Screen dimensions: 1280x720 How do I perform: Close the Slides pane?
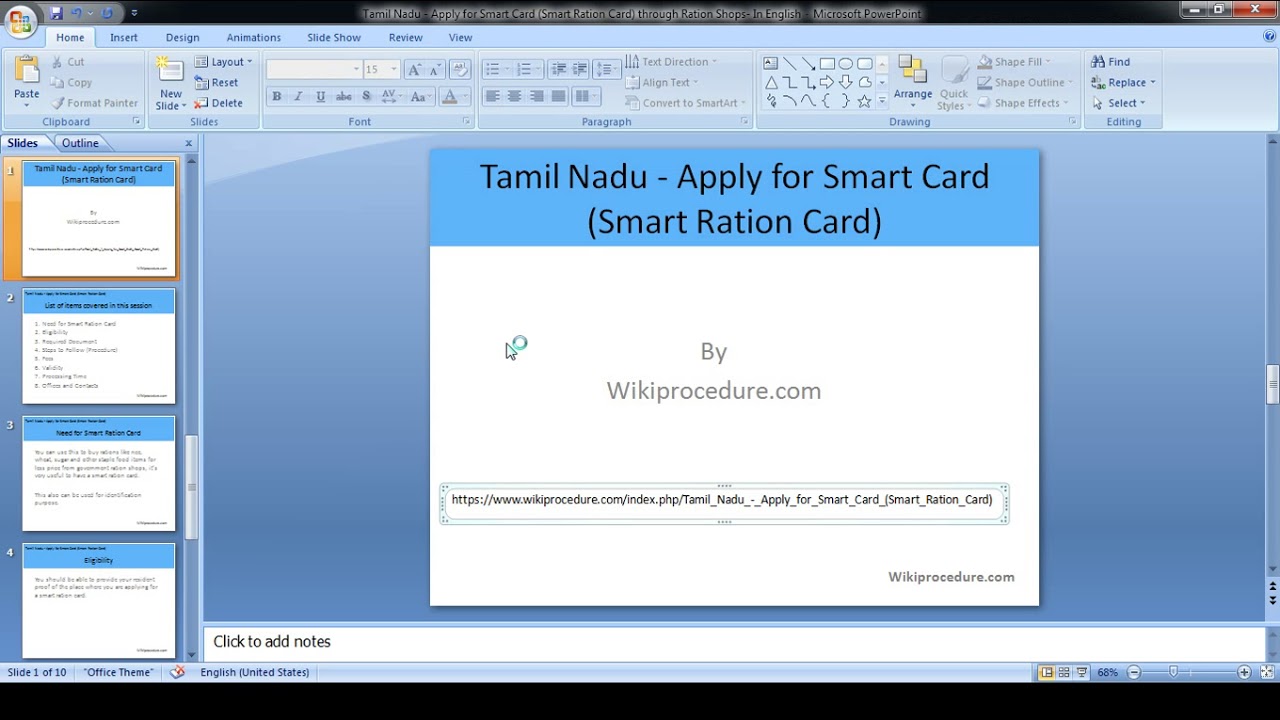point(188,143)
